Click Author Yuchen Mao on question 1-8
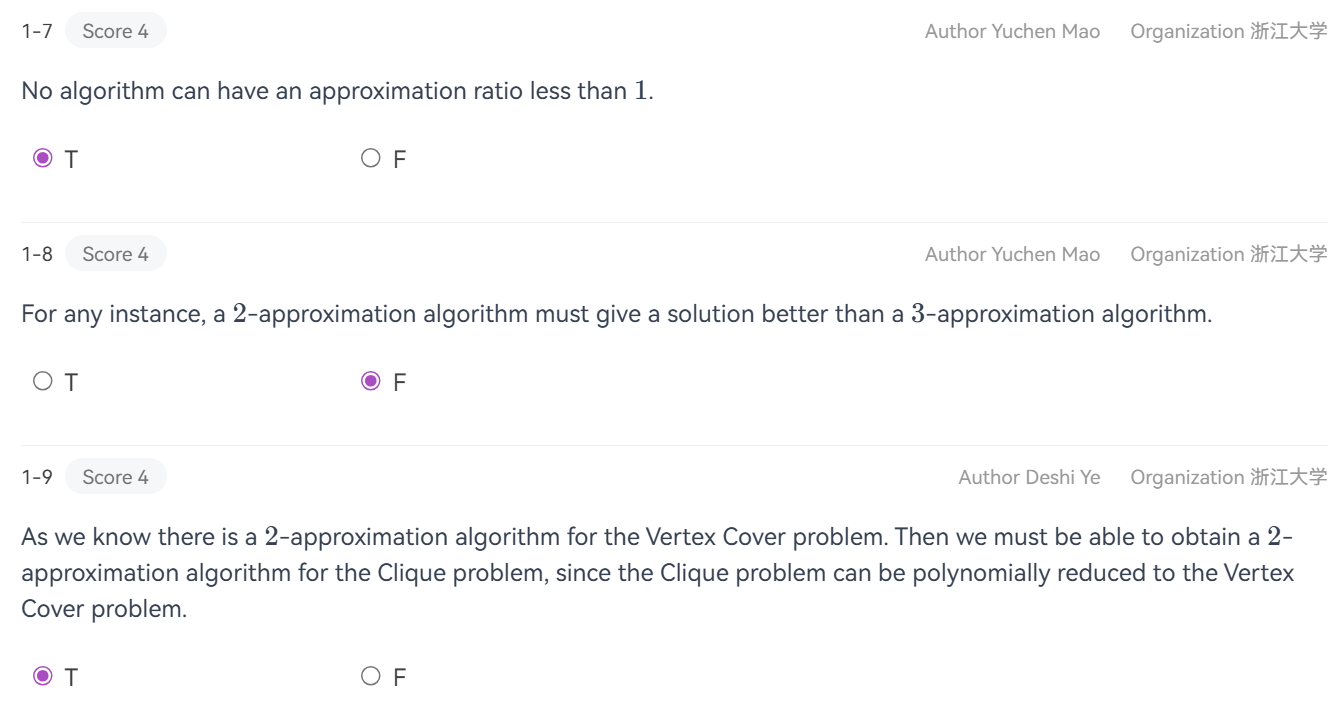1342x726 pixels. (x=1012, y=254)
